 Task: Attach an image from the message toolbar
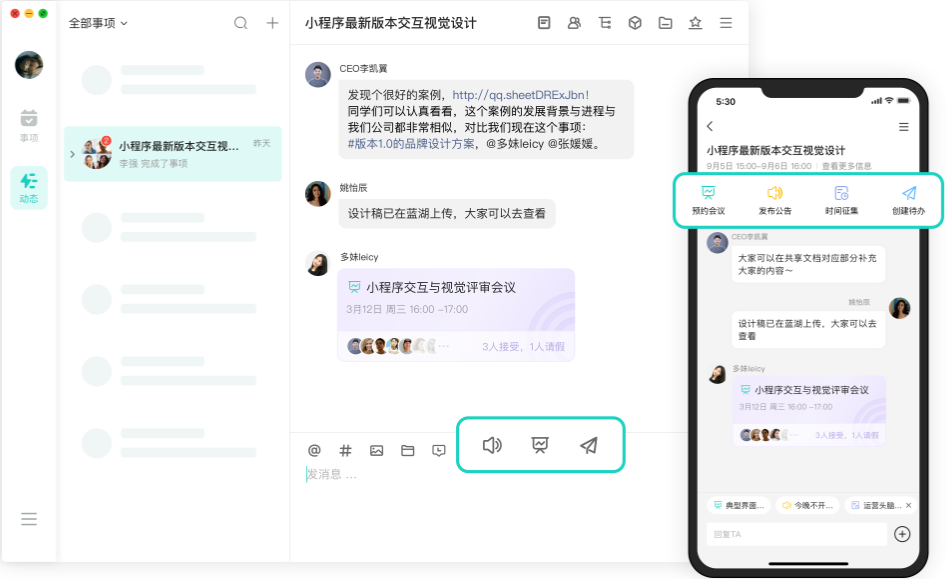pos(377,450)
